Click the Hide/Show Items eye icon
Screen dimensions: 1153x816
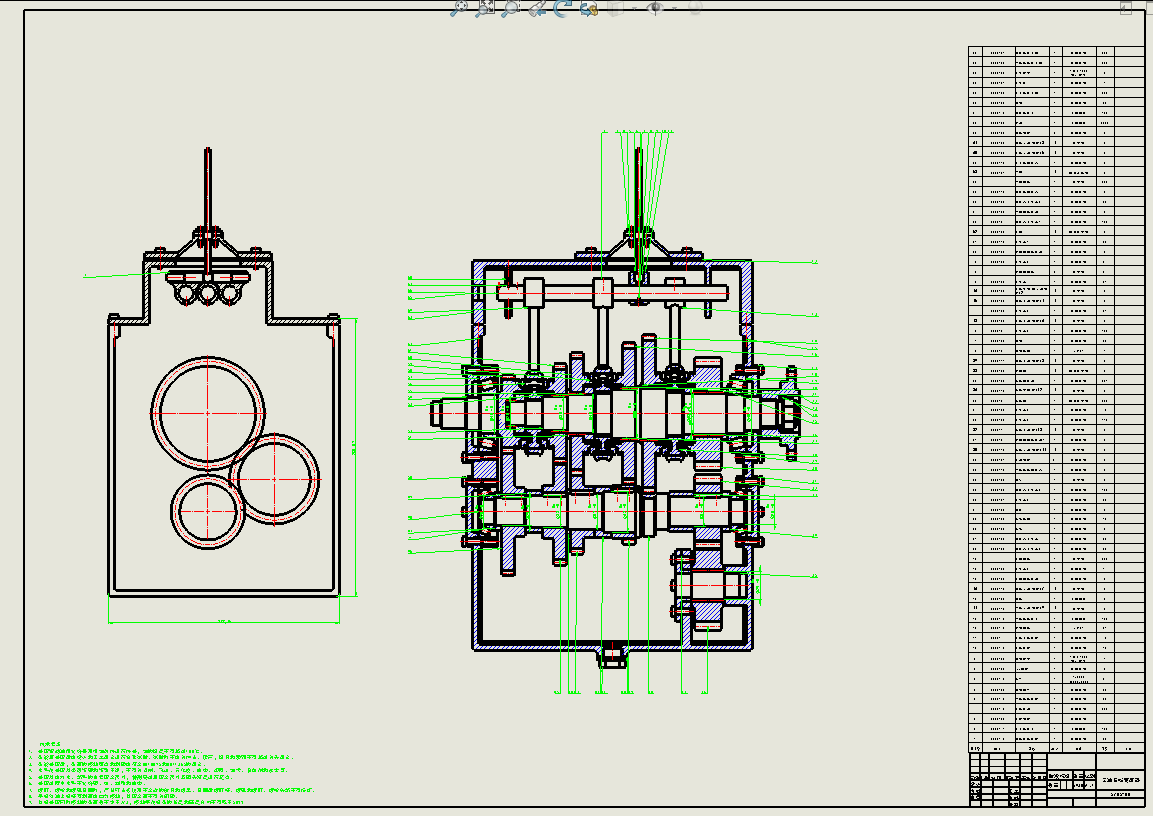(x=656, y=8)
